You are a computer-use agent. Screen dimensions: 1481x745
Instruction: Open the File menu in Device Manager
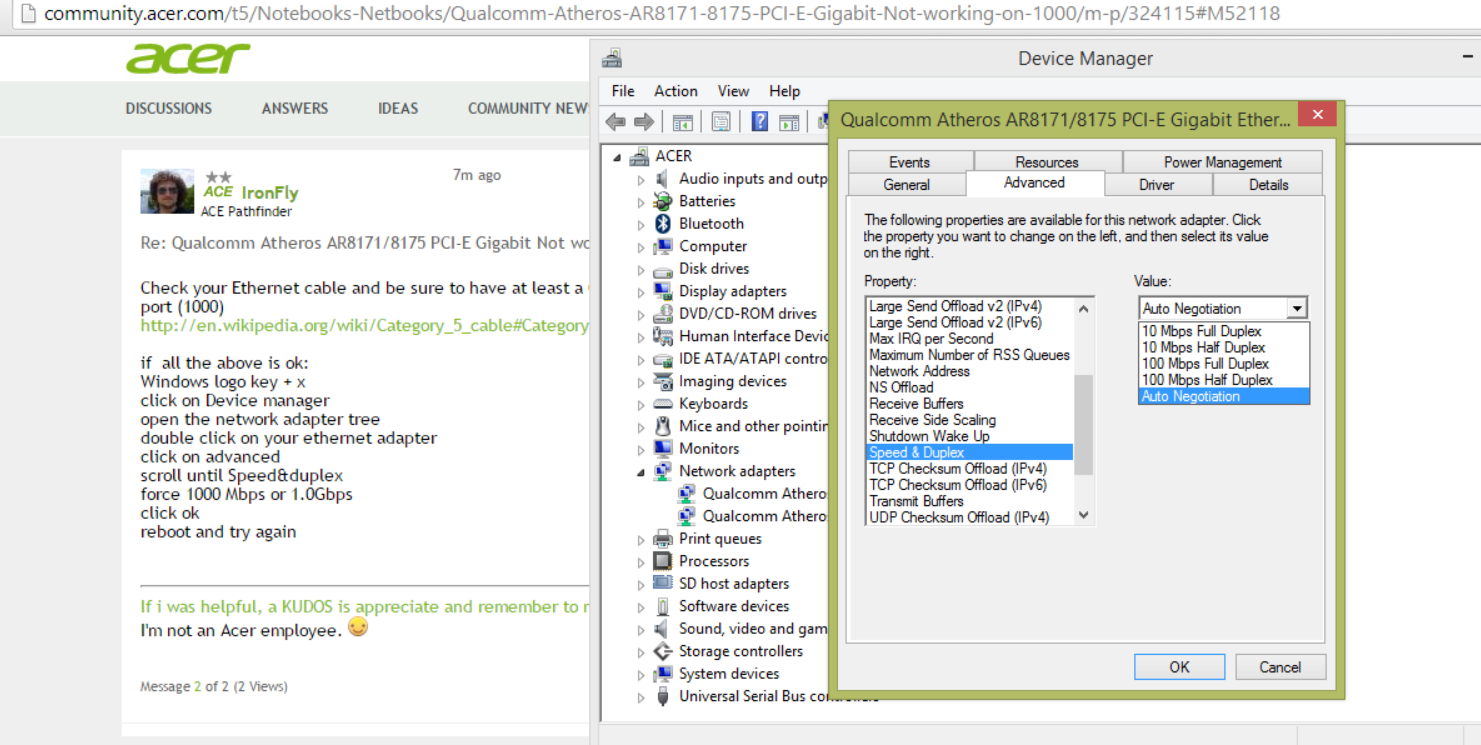coord(623,91)
